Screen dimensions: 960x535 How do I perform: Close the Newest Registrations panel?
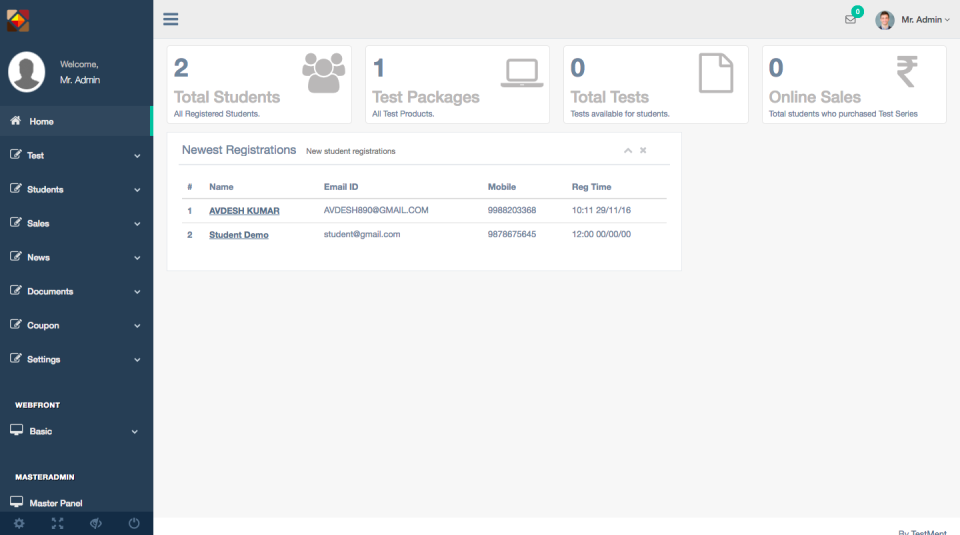(643, 150)
